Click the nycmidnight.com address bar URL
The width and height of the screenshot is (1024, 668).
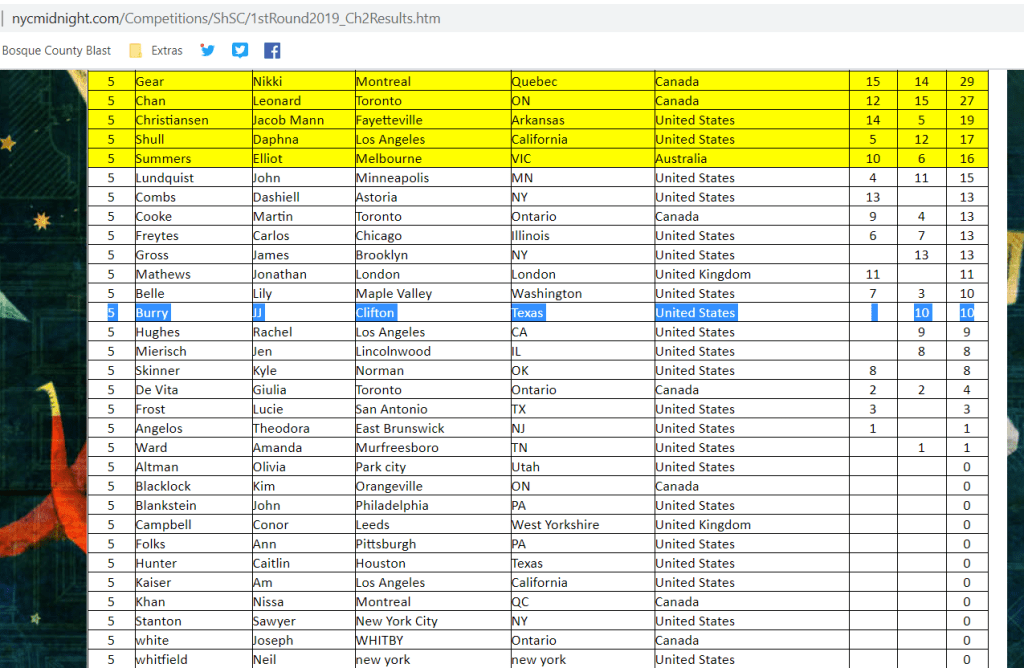coord(225,18)
